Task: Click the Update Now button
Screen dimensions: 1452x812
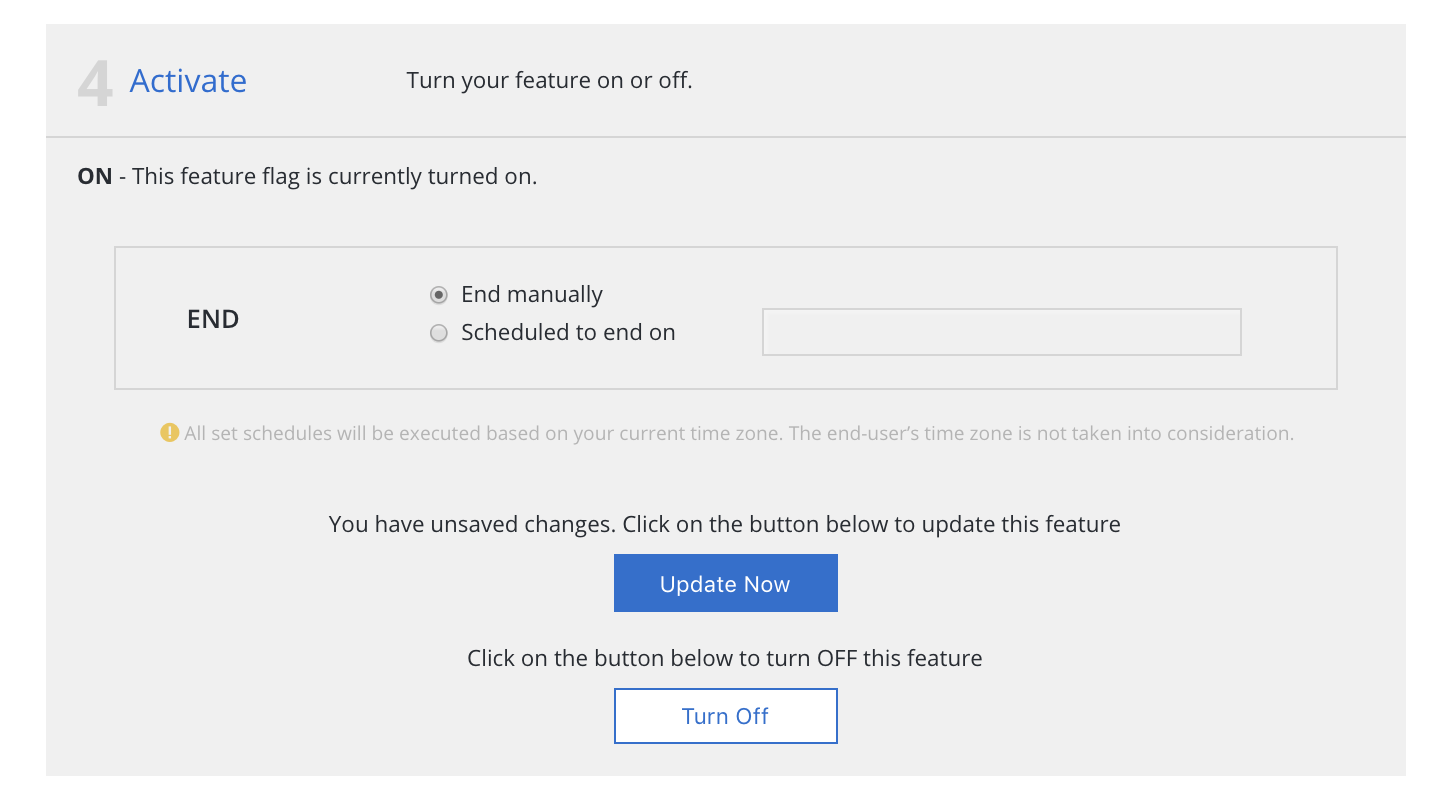Action: click(725, 583)
